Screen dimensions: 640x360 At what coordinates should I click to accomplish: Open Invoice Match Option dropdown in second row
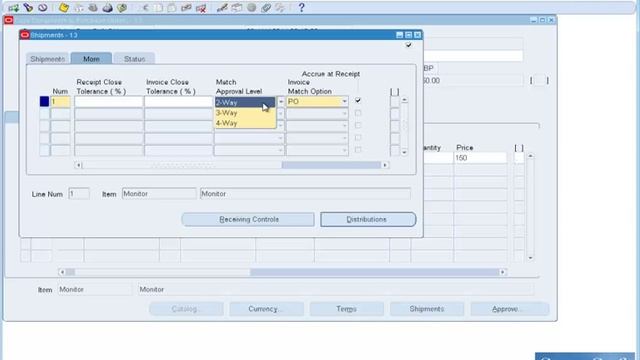(344, 113)
